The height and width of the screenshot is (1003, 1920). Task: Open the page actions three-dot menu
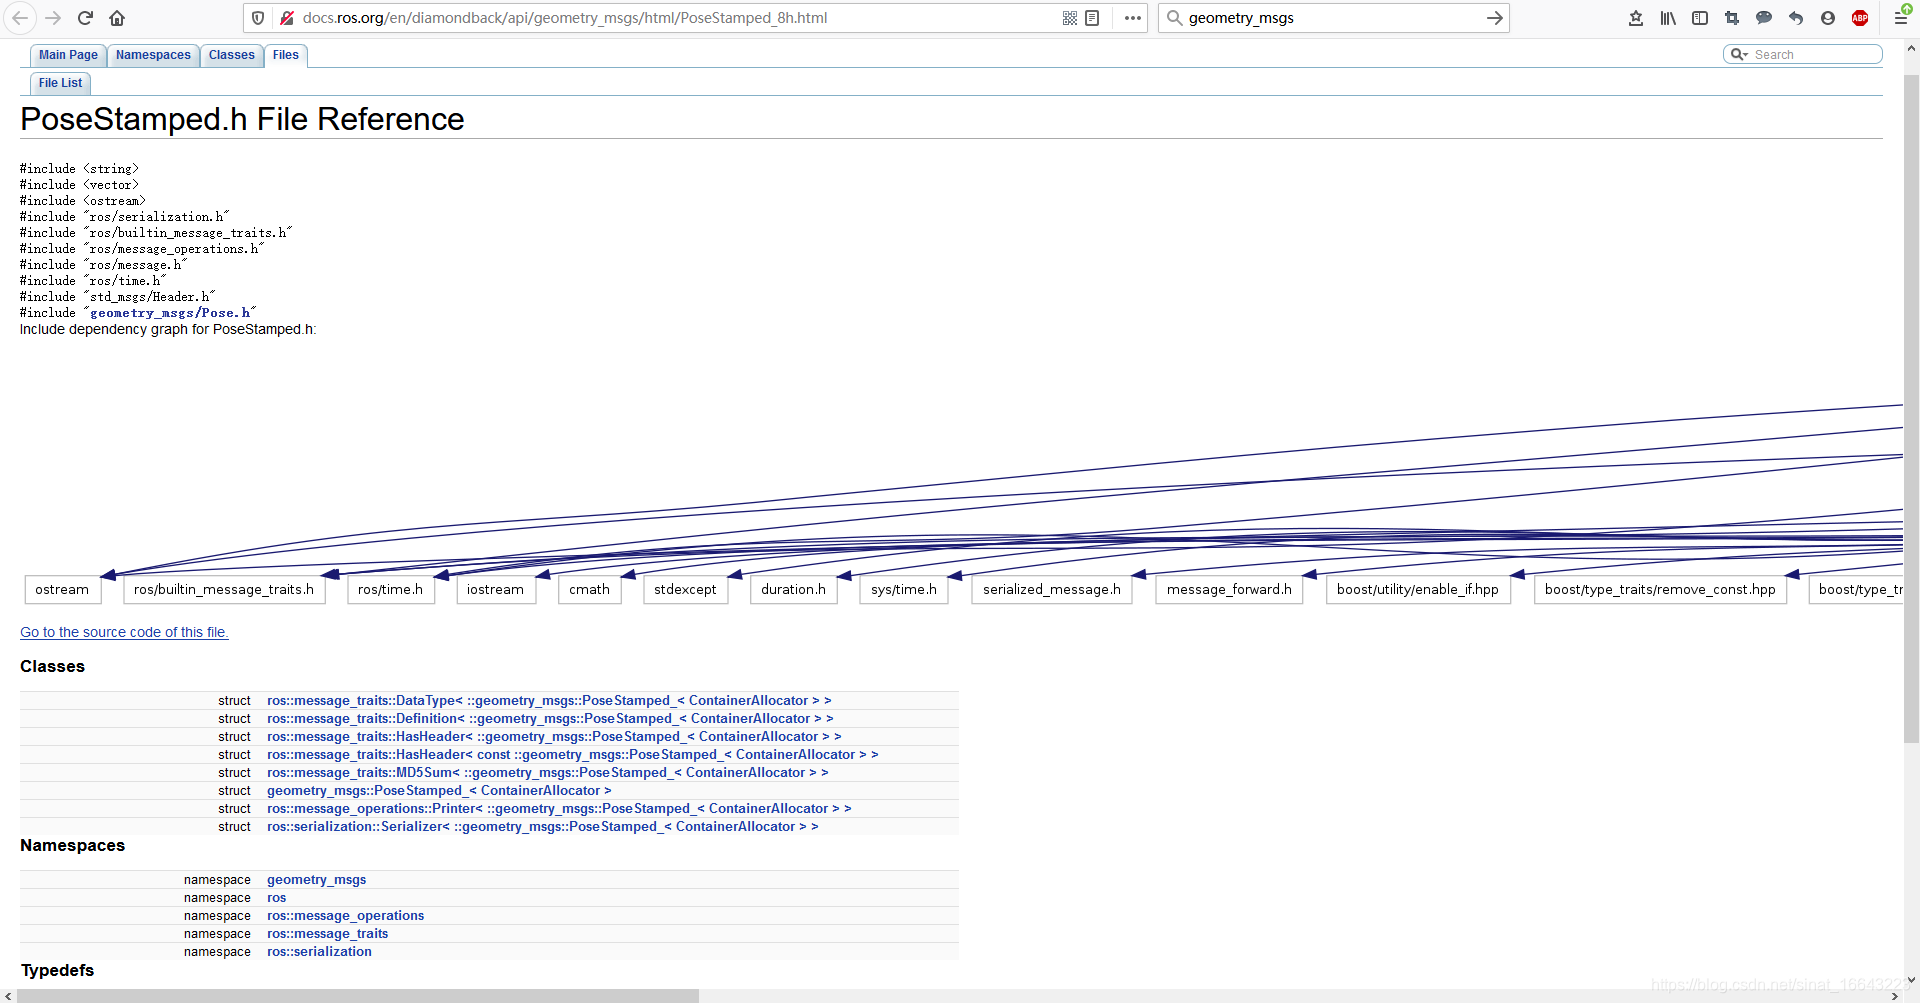[x=1133, y=18]
